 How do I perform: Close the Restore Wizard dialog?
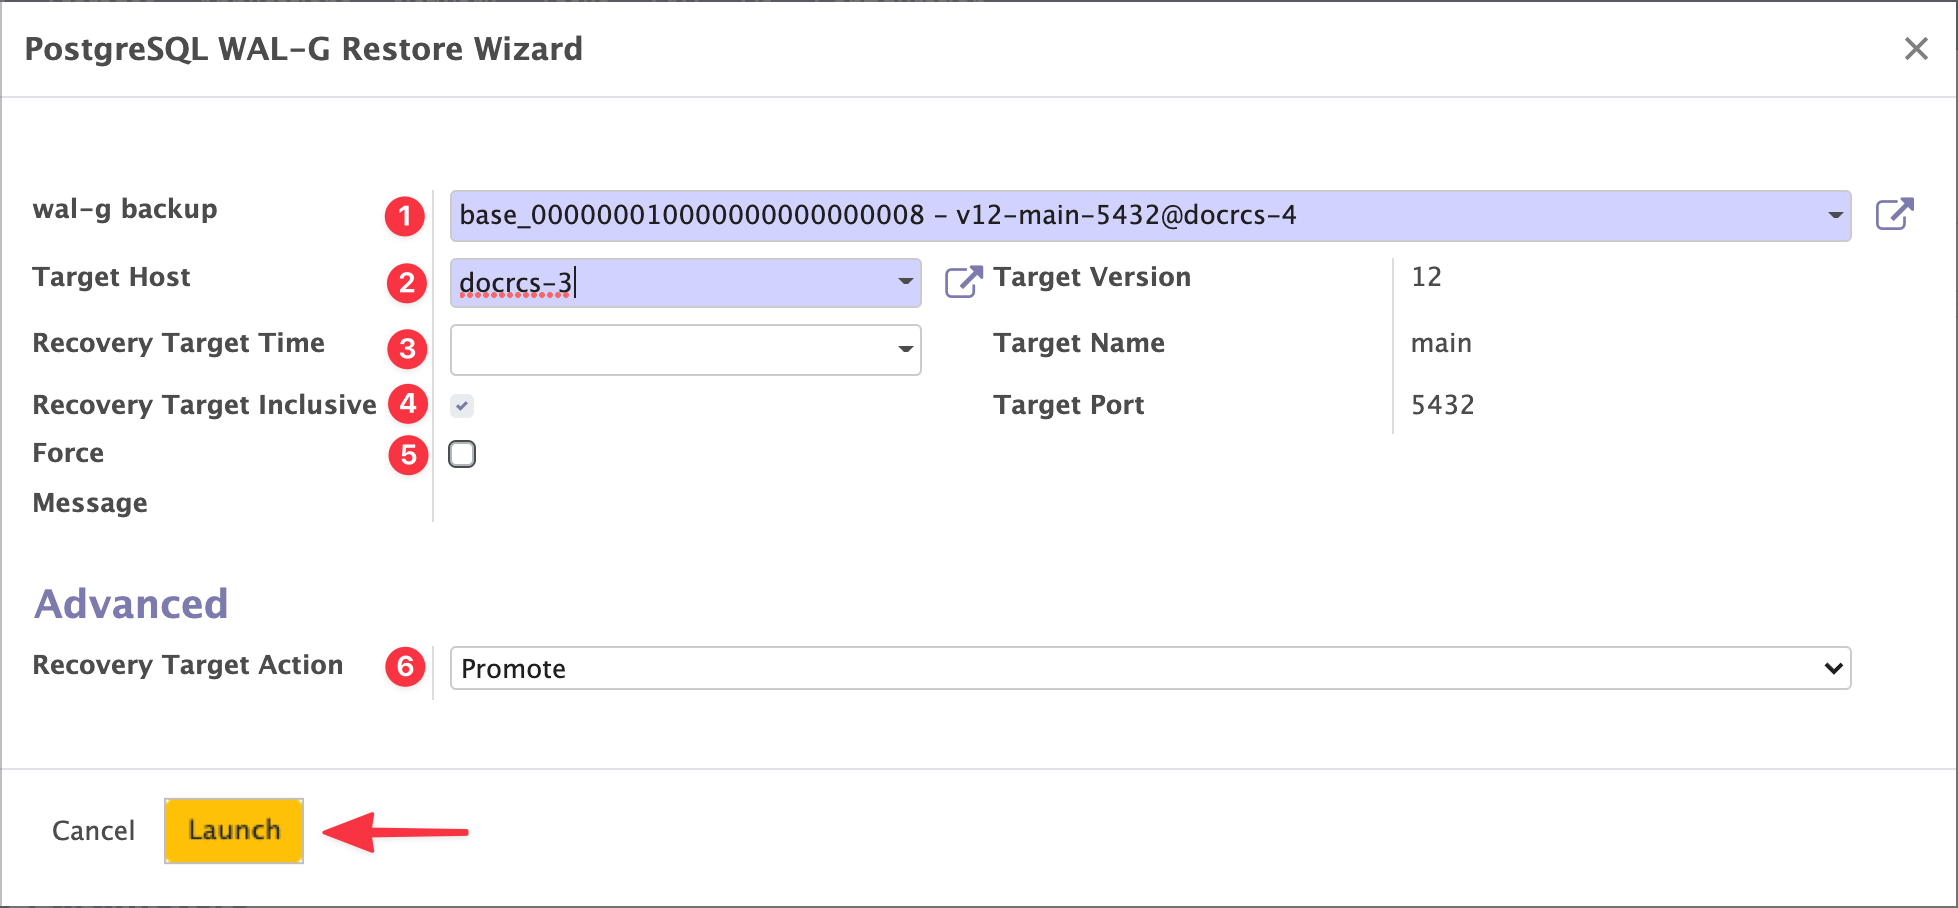(1915, 49)
